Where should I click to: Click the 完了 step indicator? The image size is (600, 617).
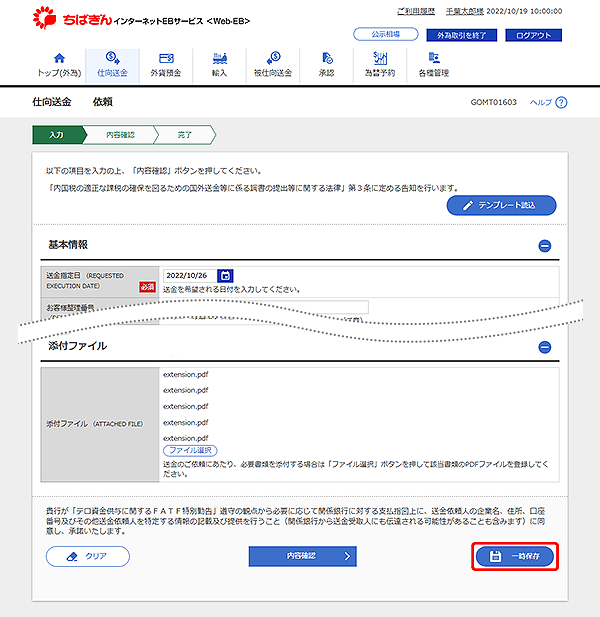(185, 135)
